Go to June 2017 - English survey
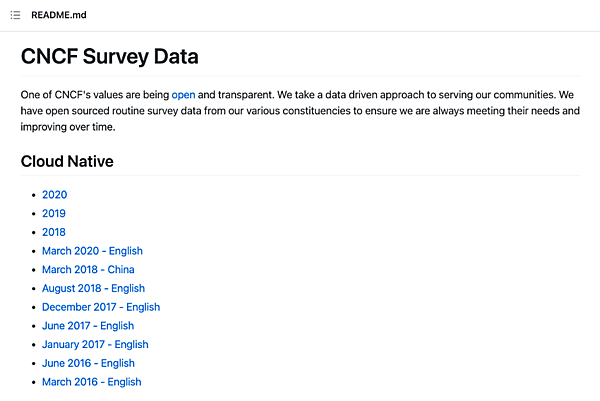This screenshot has width=600, height=401. (x=87, y=326)
